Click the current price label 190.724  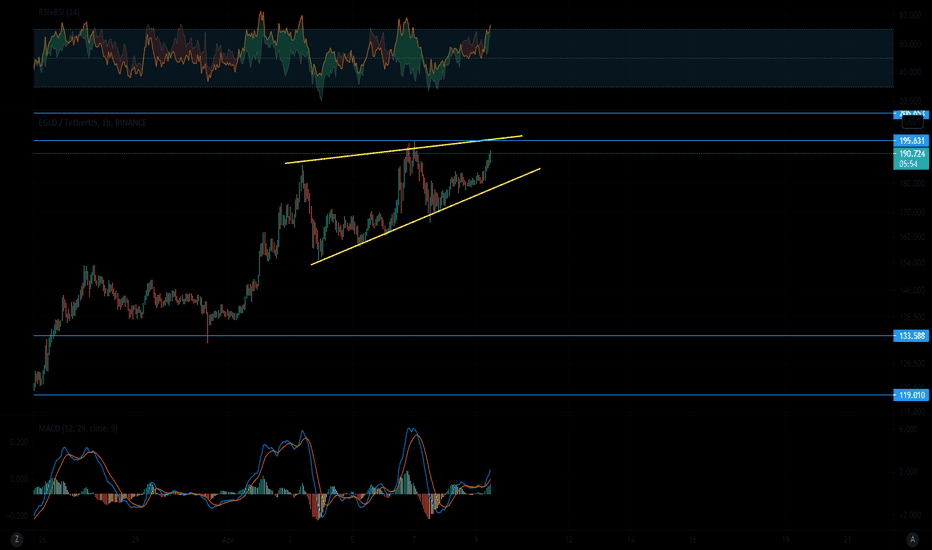(x=911, y=153)
